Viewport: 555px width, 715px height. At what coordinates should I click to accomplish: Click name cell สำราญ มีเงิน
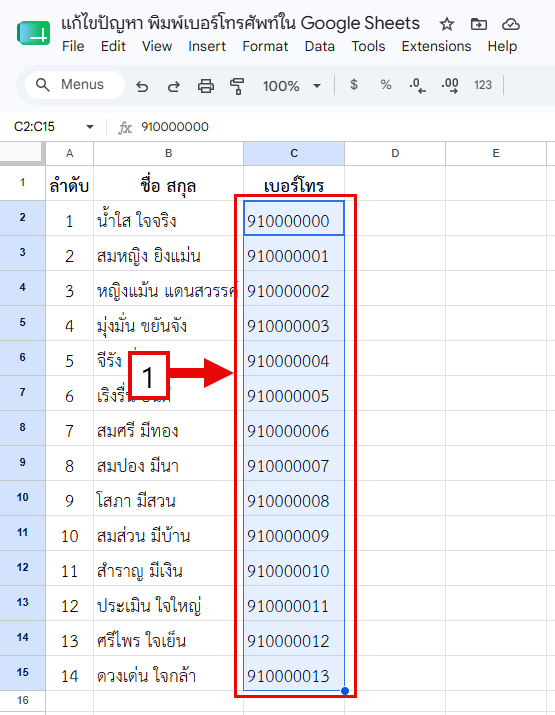point(168,568)
